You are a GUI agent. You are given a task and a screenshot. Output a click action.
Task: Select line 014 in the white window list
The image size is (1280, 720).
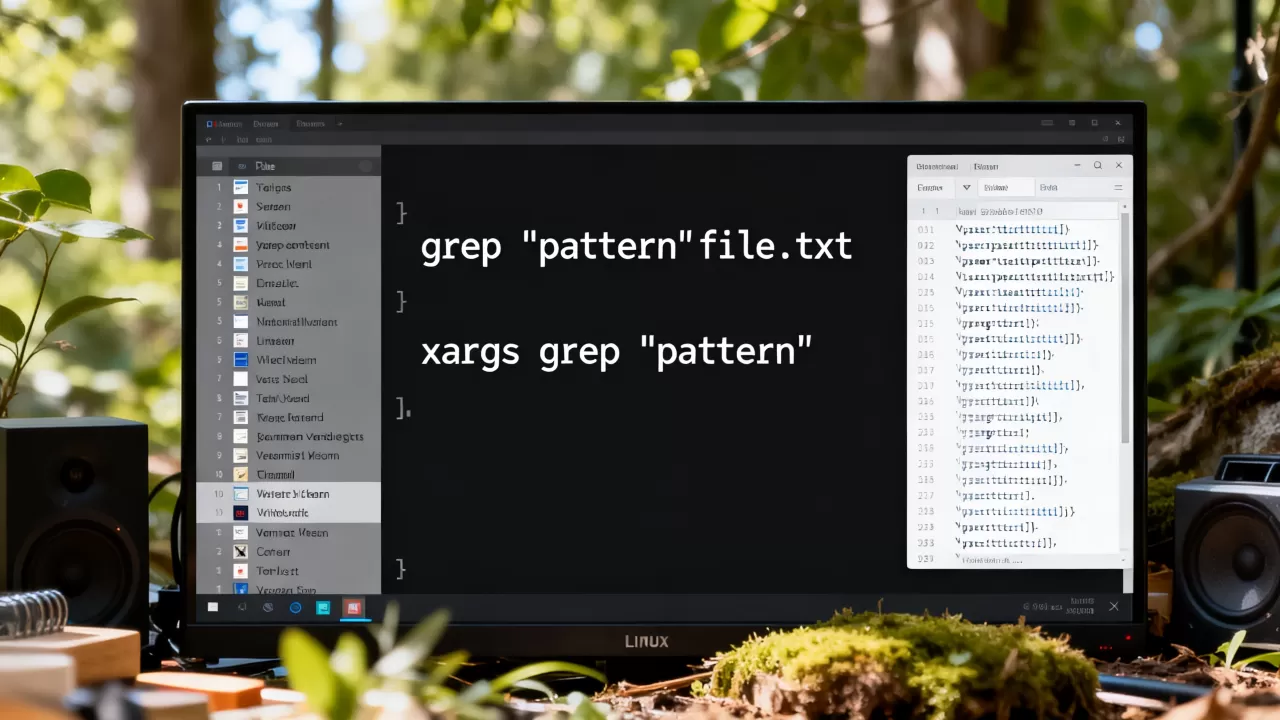pos(1015,276)
